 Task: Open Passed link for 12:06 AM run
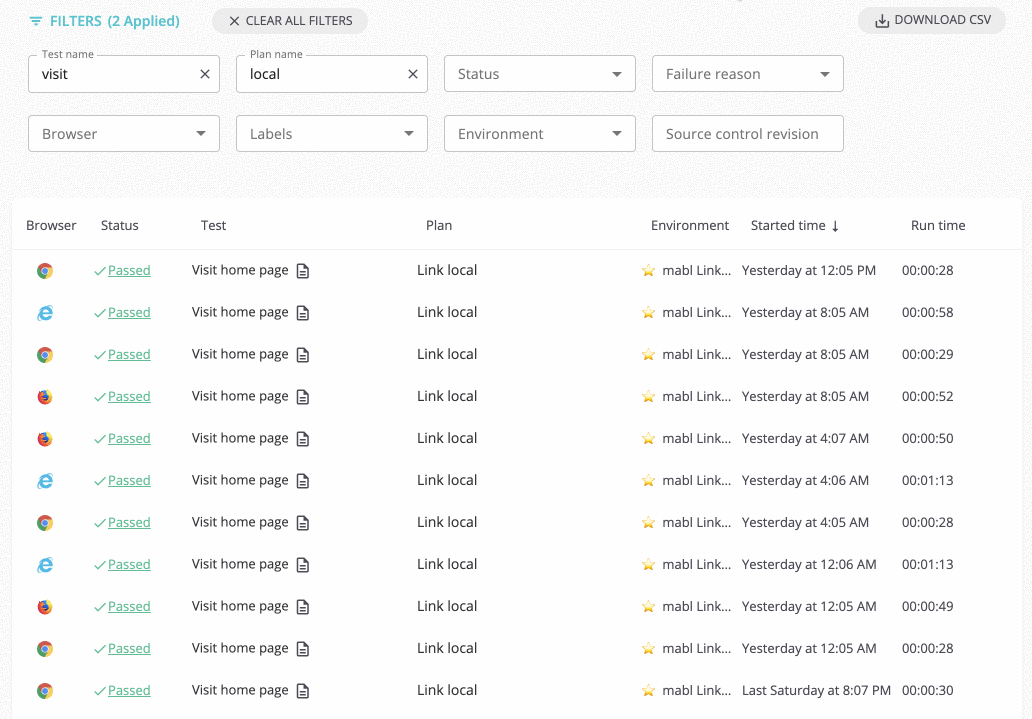click(129, 565)
